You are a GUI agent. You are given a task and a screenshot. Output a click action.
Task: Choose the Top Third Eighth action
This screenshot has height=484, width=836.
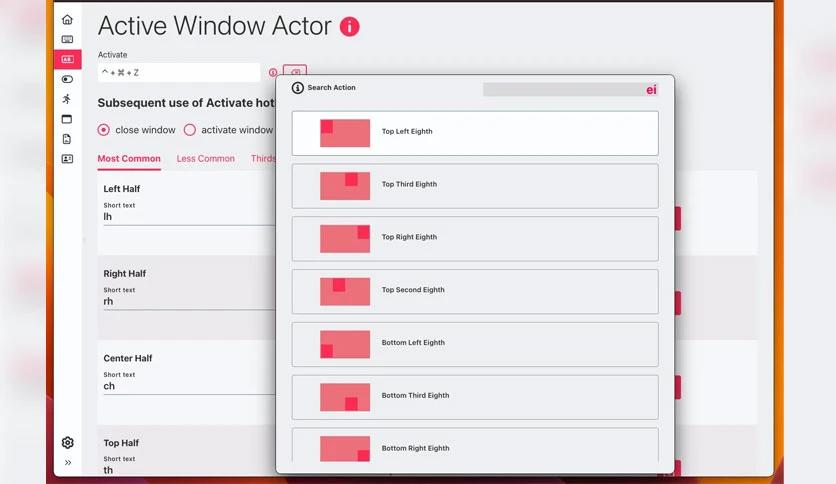click(x=475, y=186)
